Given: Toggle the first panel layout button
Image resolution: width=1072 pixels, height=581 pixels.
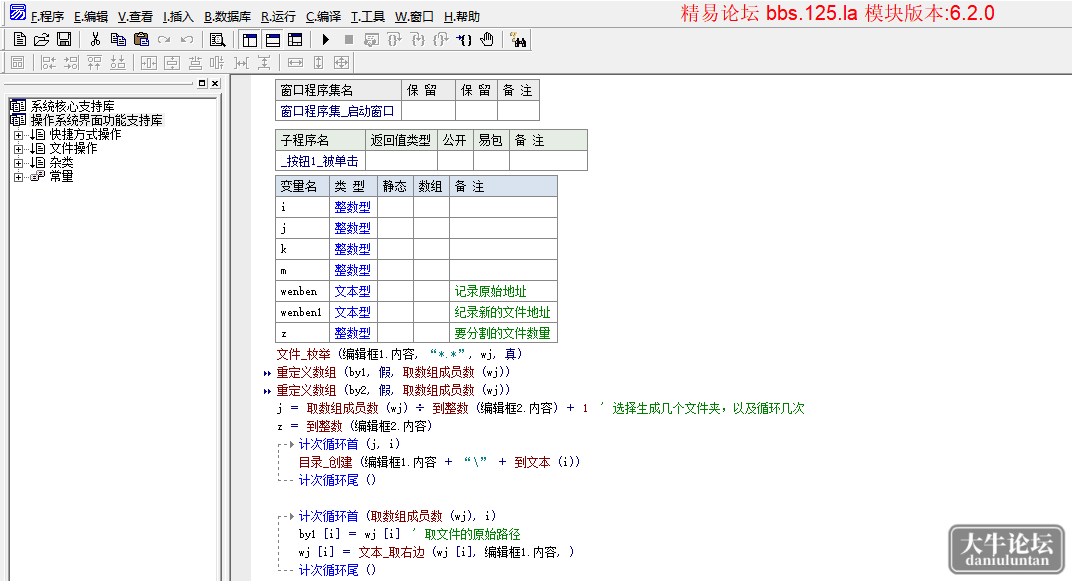Looking at the screenshot, I should pos(250,40).
